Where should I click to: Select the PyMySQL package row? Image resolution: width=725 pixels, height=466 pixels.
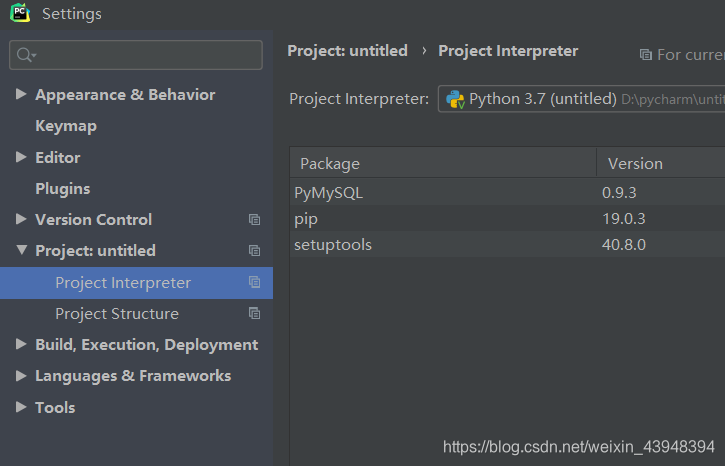point(507,192)
